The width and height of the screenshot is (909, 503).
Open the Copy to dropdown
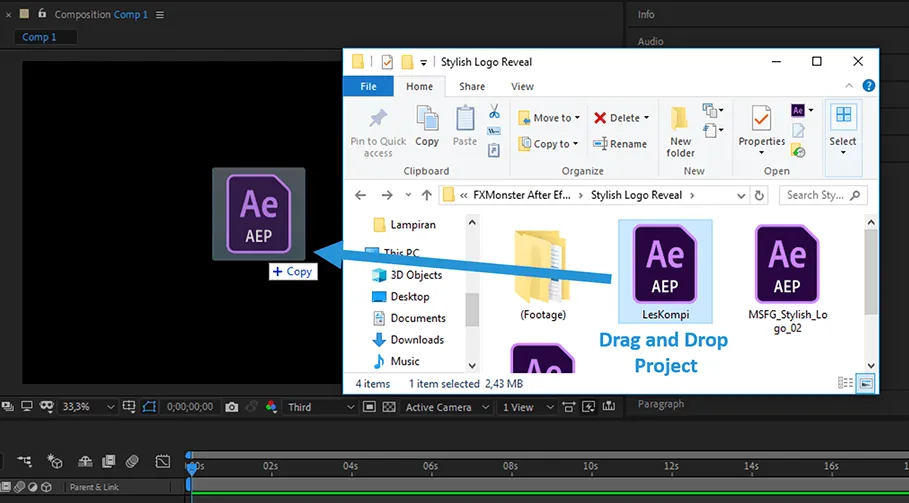coord(548,144)
